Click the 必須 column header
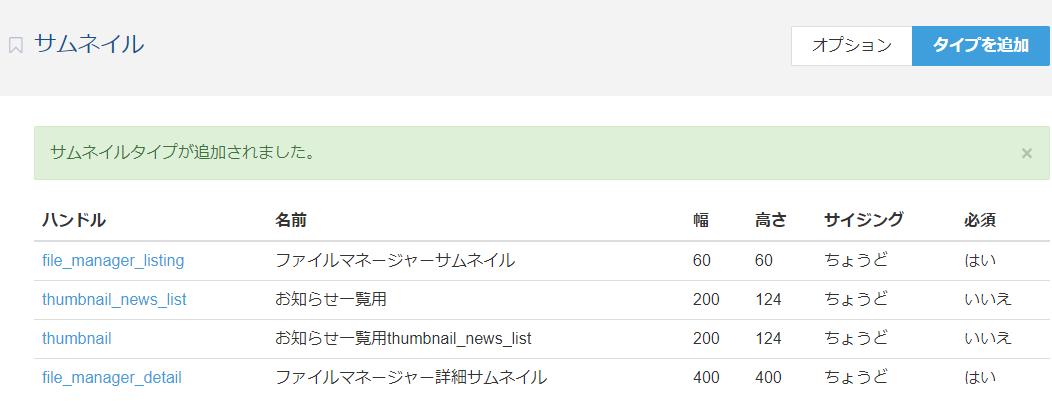 point(980,220)
